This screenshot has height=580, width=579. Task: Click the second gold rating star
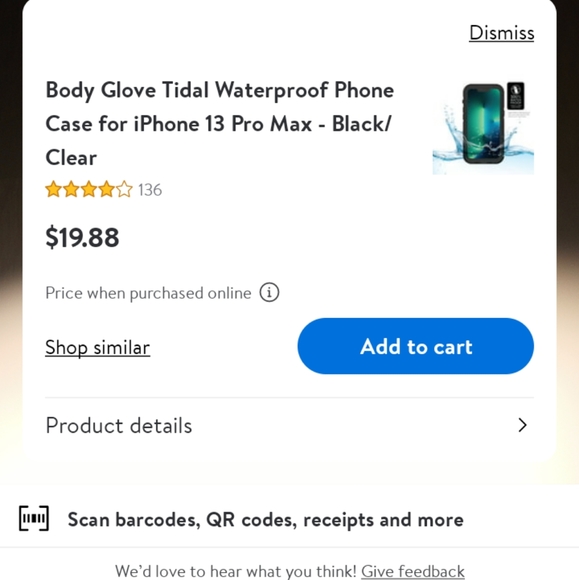pos(71,189)
